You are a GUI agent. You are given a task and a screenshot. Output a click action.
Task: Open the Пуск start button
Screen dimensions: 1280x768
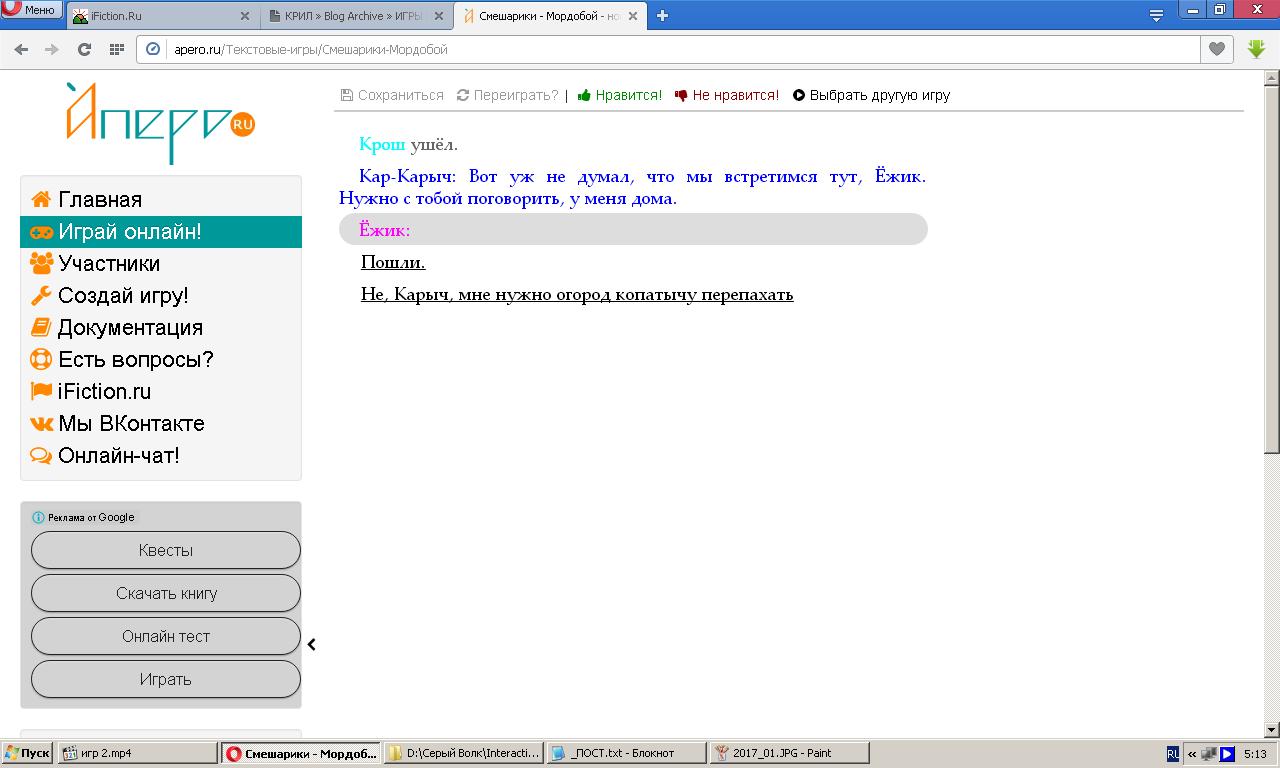(x=27, y=753)
